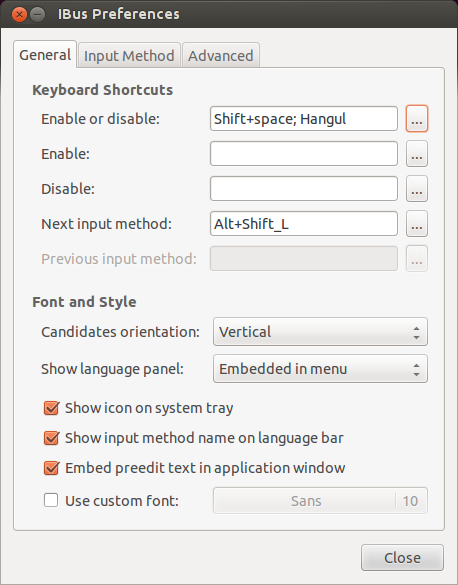Minimize the IBus Preferences window
The width and height of the screenshot is (458, 585).
38,15
